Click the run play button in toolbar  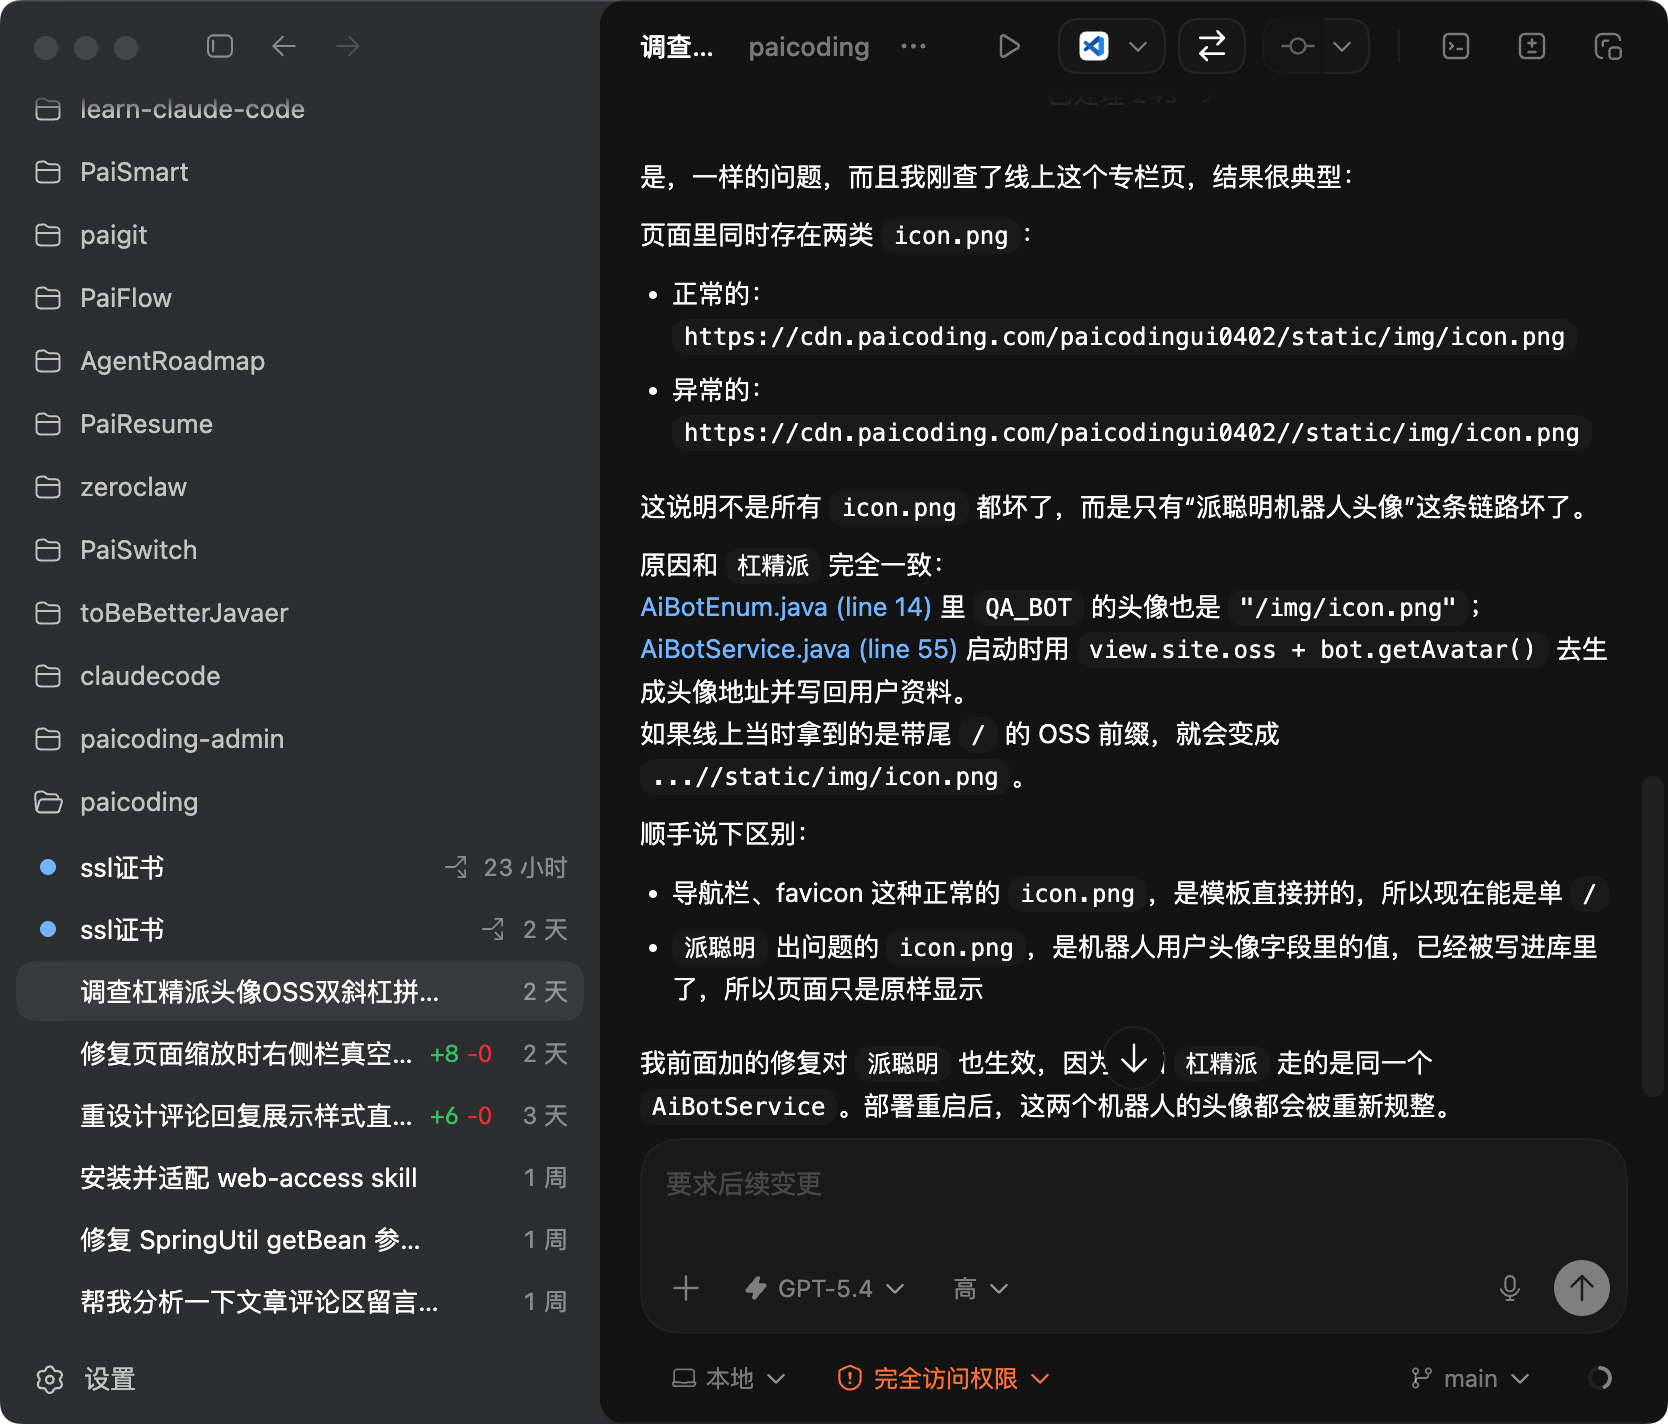point(1009,46)
